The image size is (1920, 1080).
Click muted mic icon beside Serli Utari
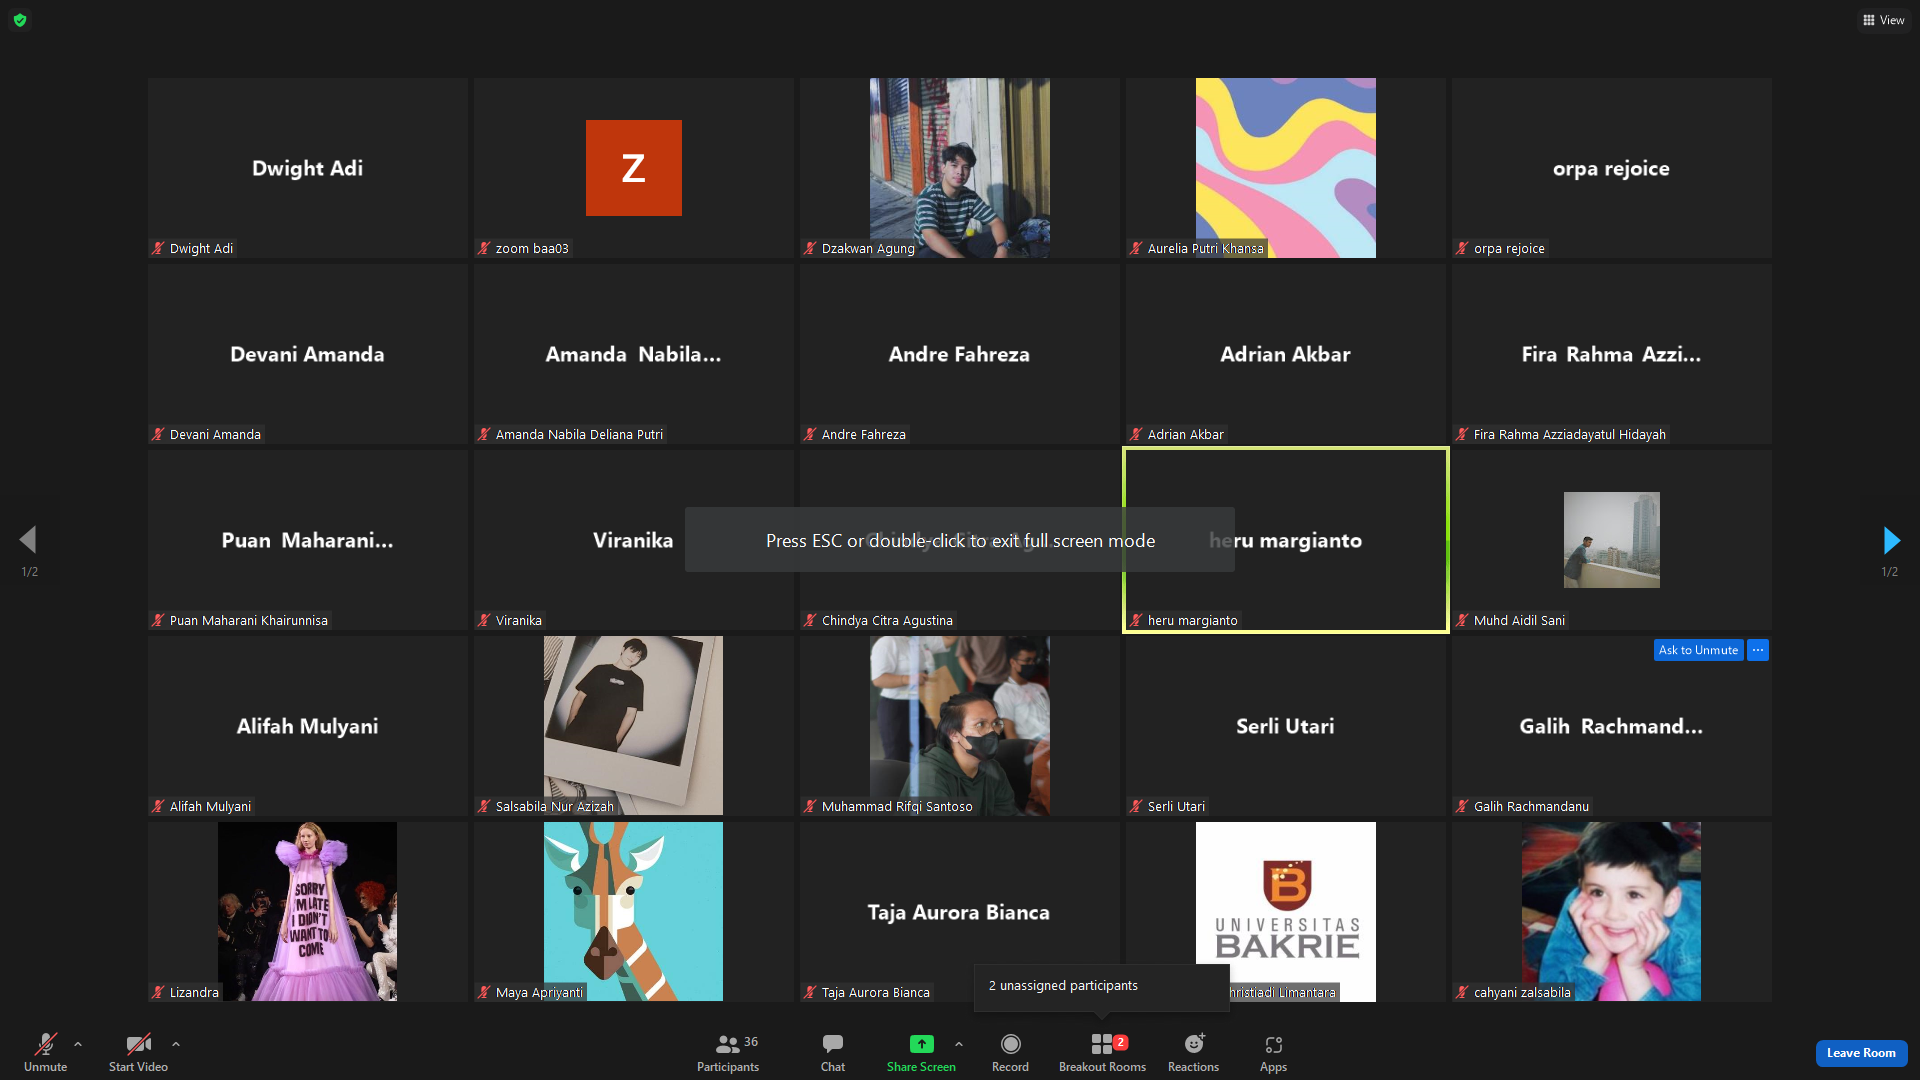pyautogui.click(x=1136, y=807)
